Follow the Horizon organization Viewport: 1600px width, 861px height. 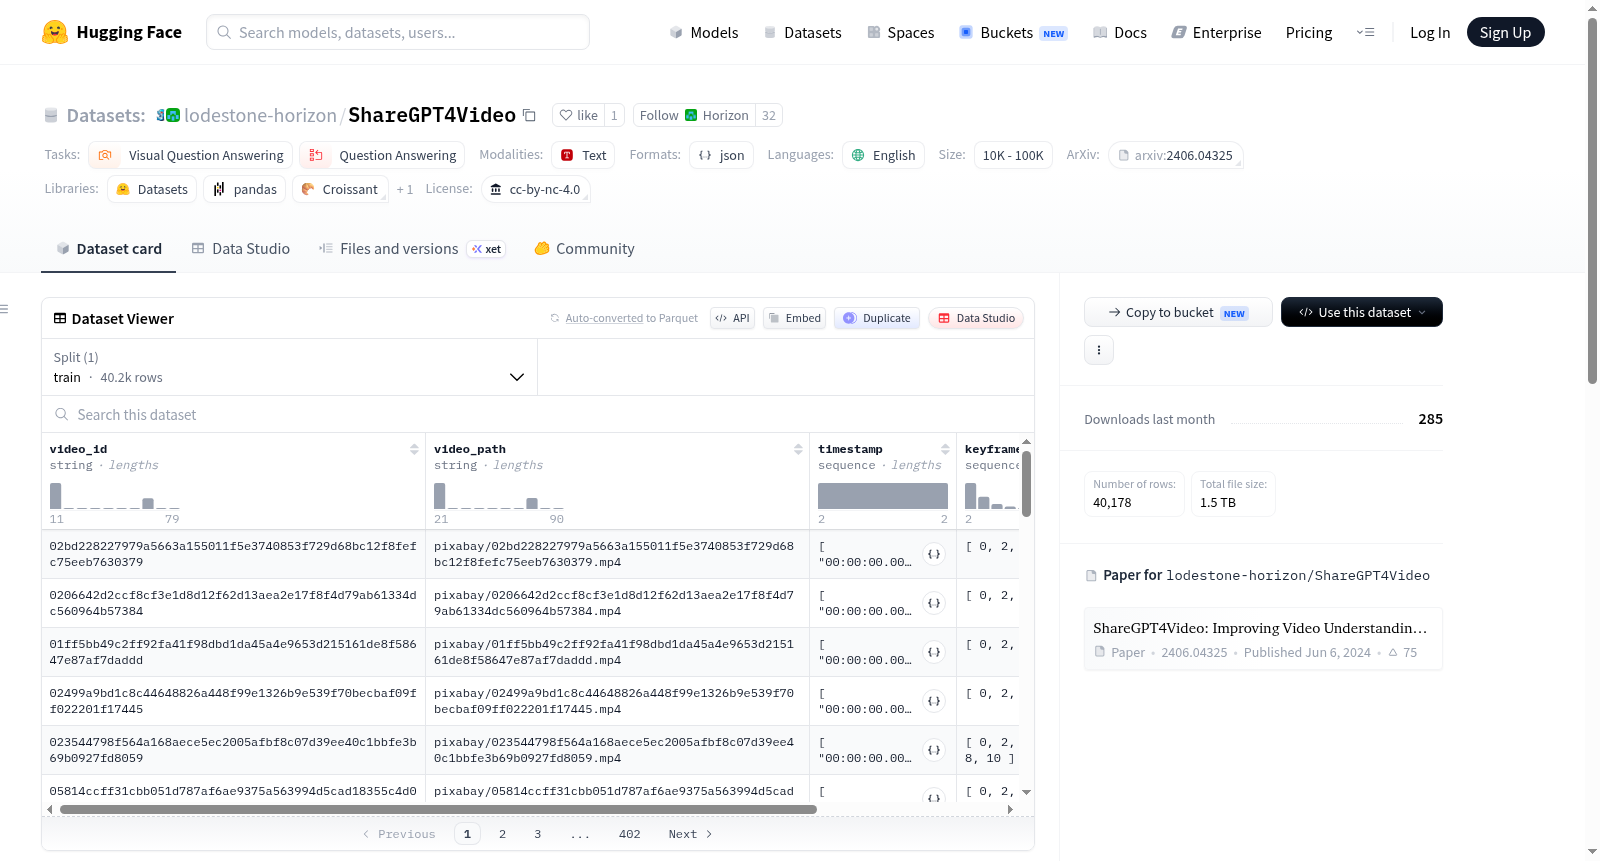(x=694, y=115)
